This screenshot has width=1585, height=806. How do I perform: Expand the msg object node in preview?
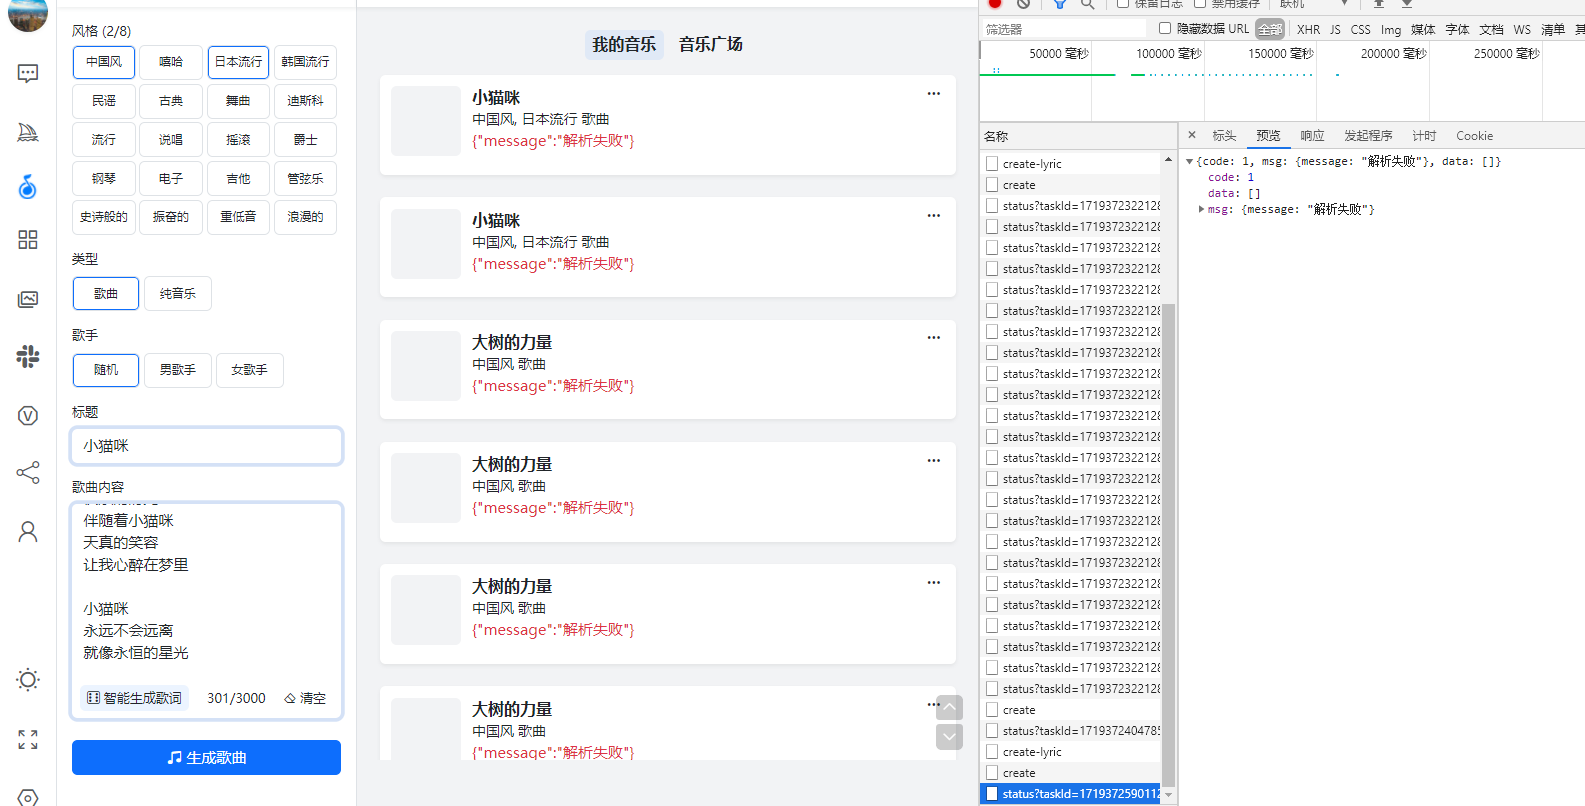click(1201, 209)
